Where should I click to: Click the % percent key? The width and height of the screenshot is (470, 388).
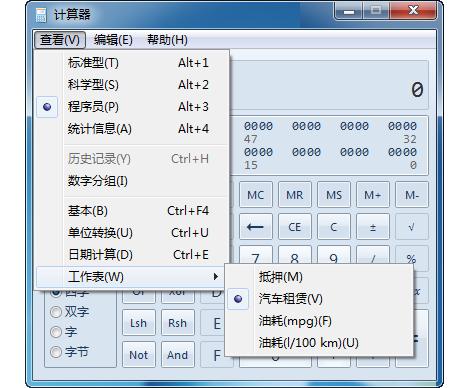click(x=412, y=258)
